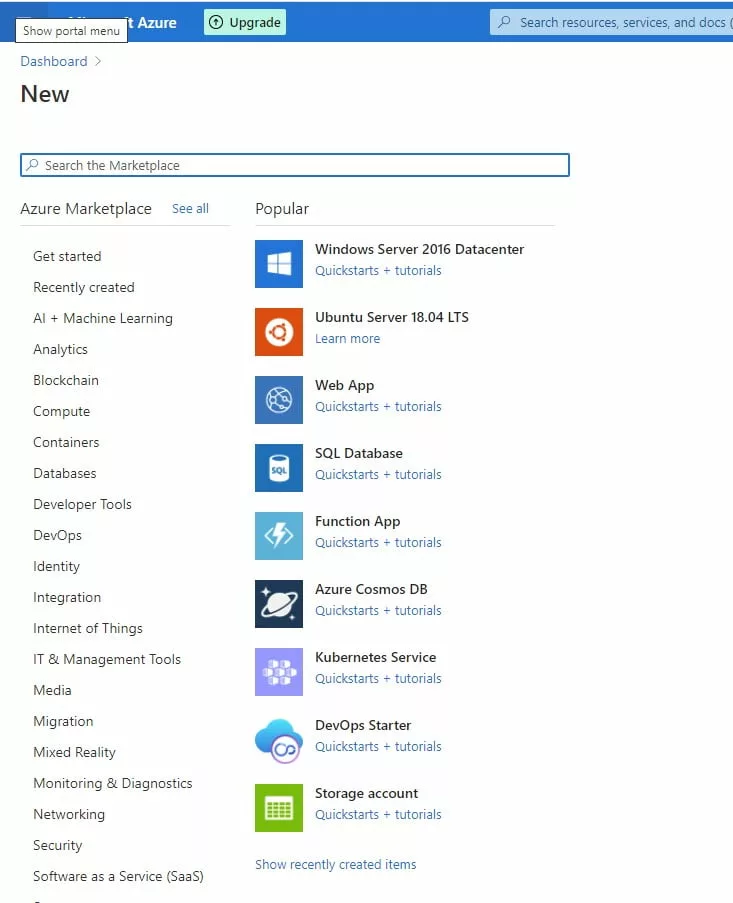The height and width of the screenshot is (903, 733).
Task: Go back via Dashboard breadcrumb
Action: pos(54,61)
